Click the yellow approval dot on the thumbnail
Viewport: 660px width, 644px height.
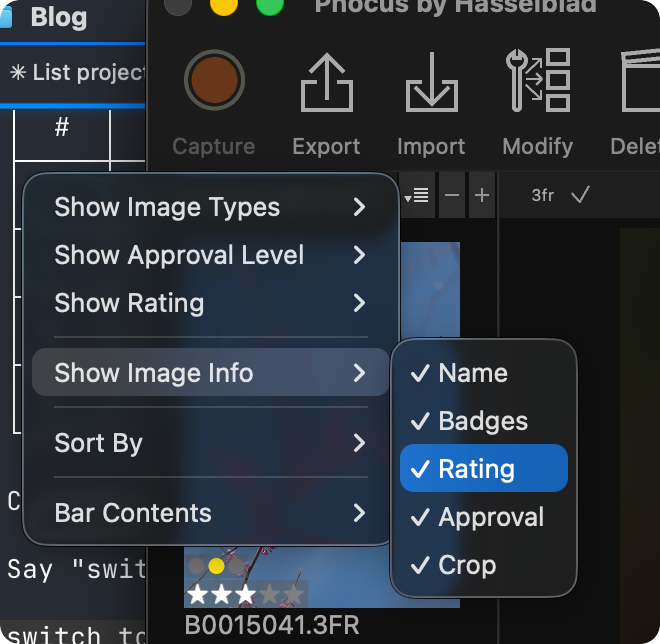tap(216, 566)
